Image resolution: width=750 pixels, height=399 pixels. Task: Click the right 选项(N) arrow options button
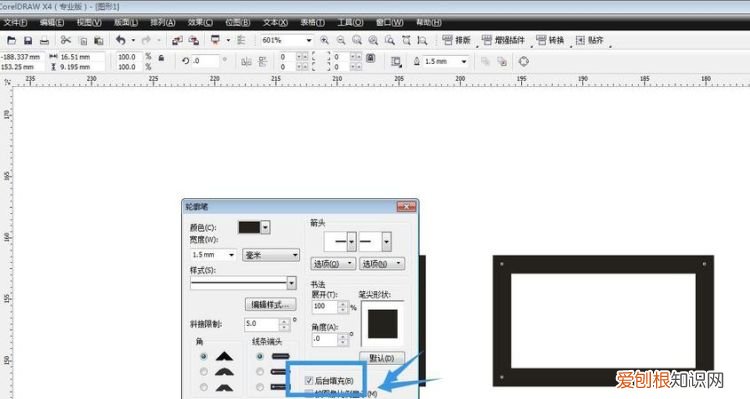coord(383,263)
